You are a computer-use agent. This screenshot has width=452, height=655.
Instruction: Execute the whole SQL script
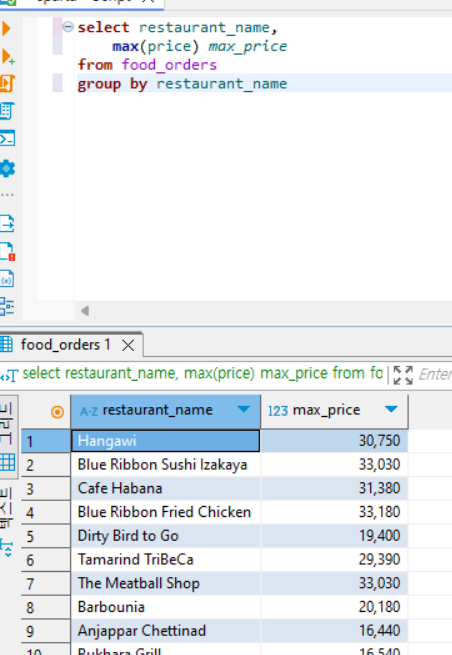tap(7, 84)
